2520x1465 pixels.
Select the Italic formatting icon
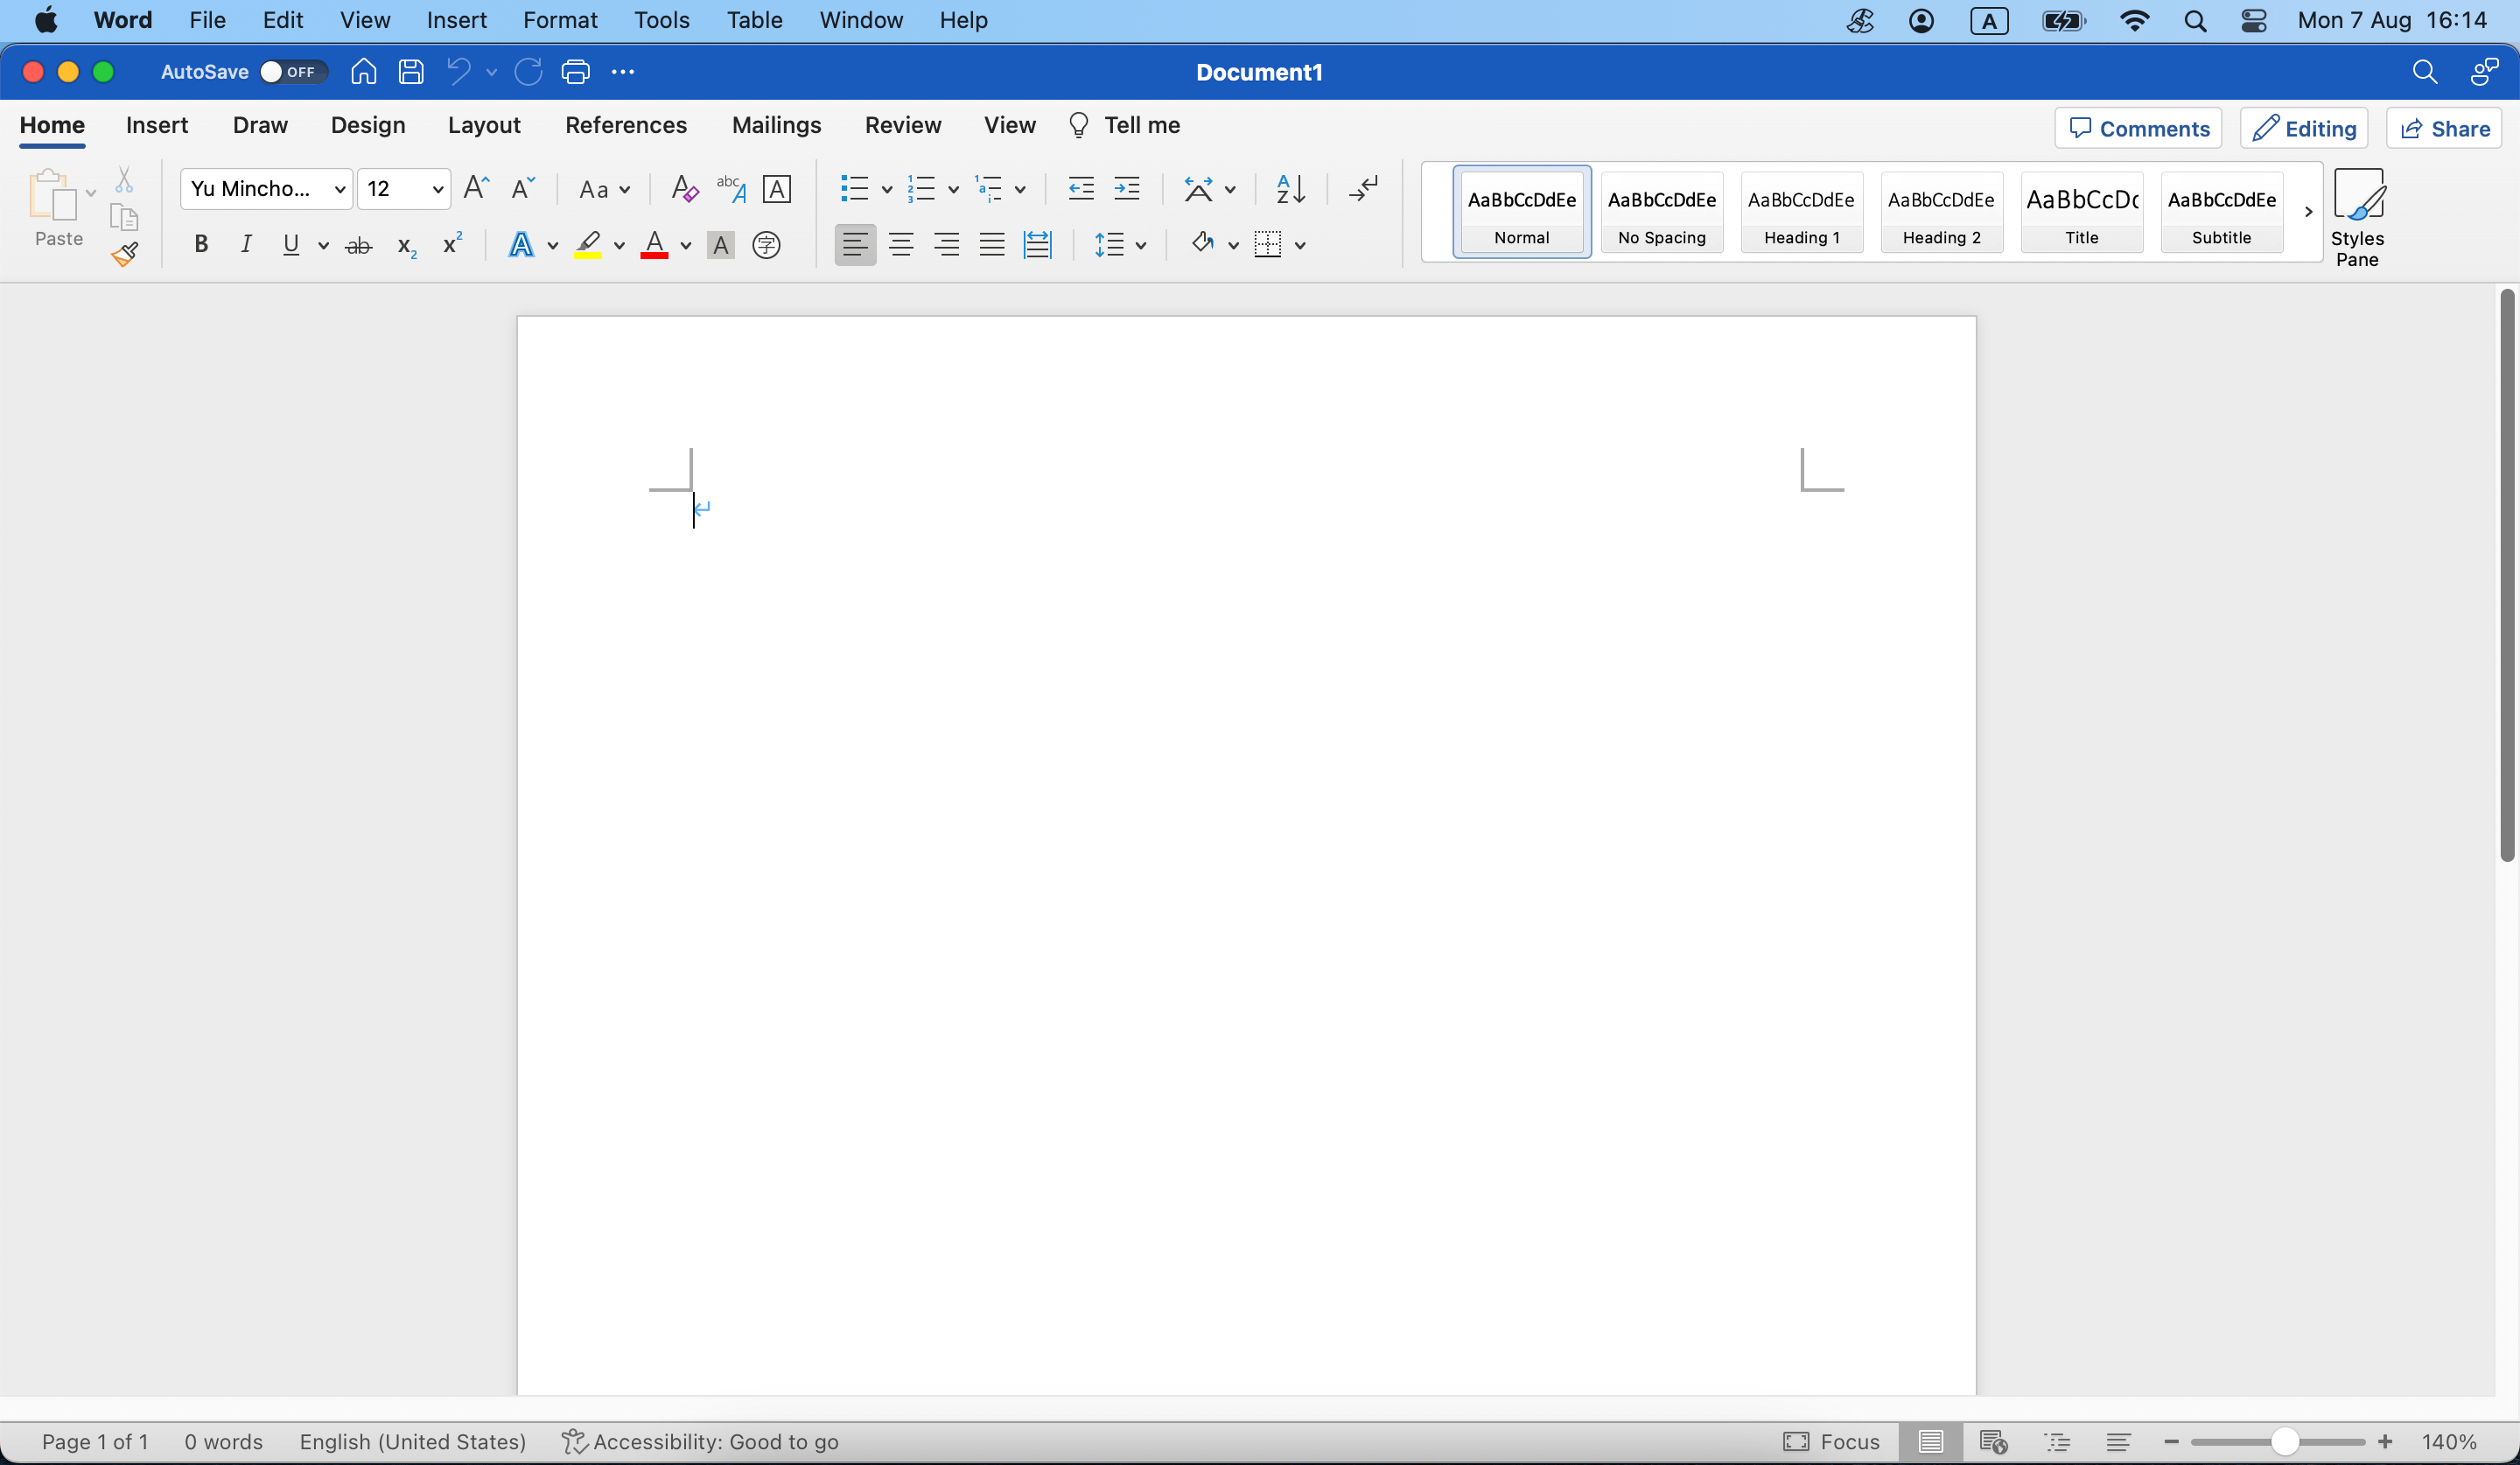click(x=244, y=244)
